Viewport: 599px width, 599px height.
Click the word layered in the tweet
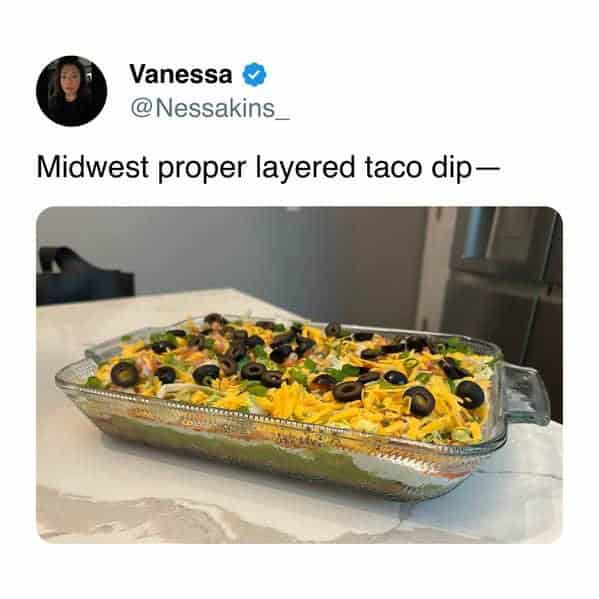tap(306, 168)
